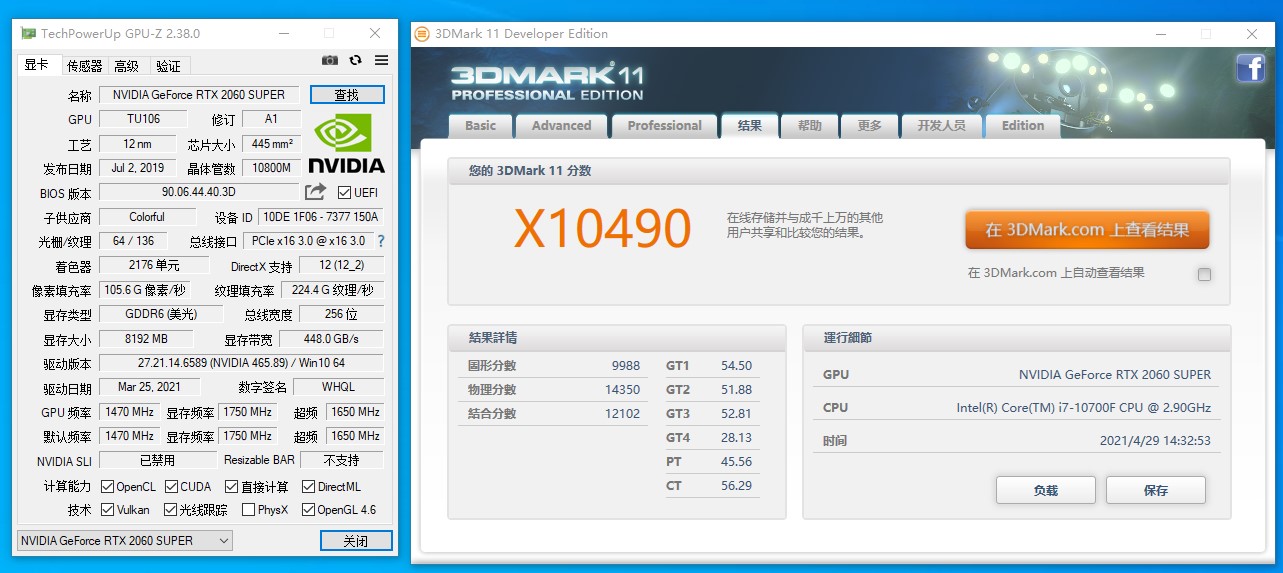Click the GPU-Z title bar app icon

(x=28, y=33)
